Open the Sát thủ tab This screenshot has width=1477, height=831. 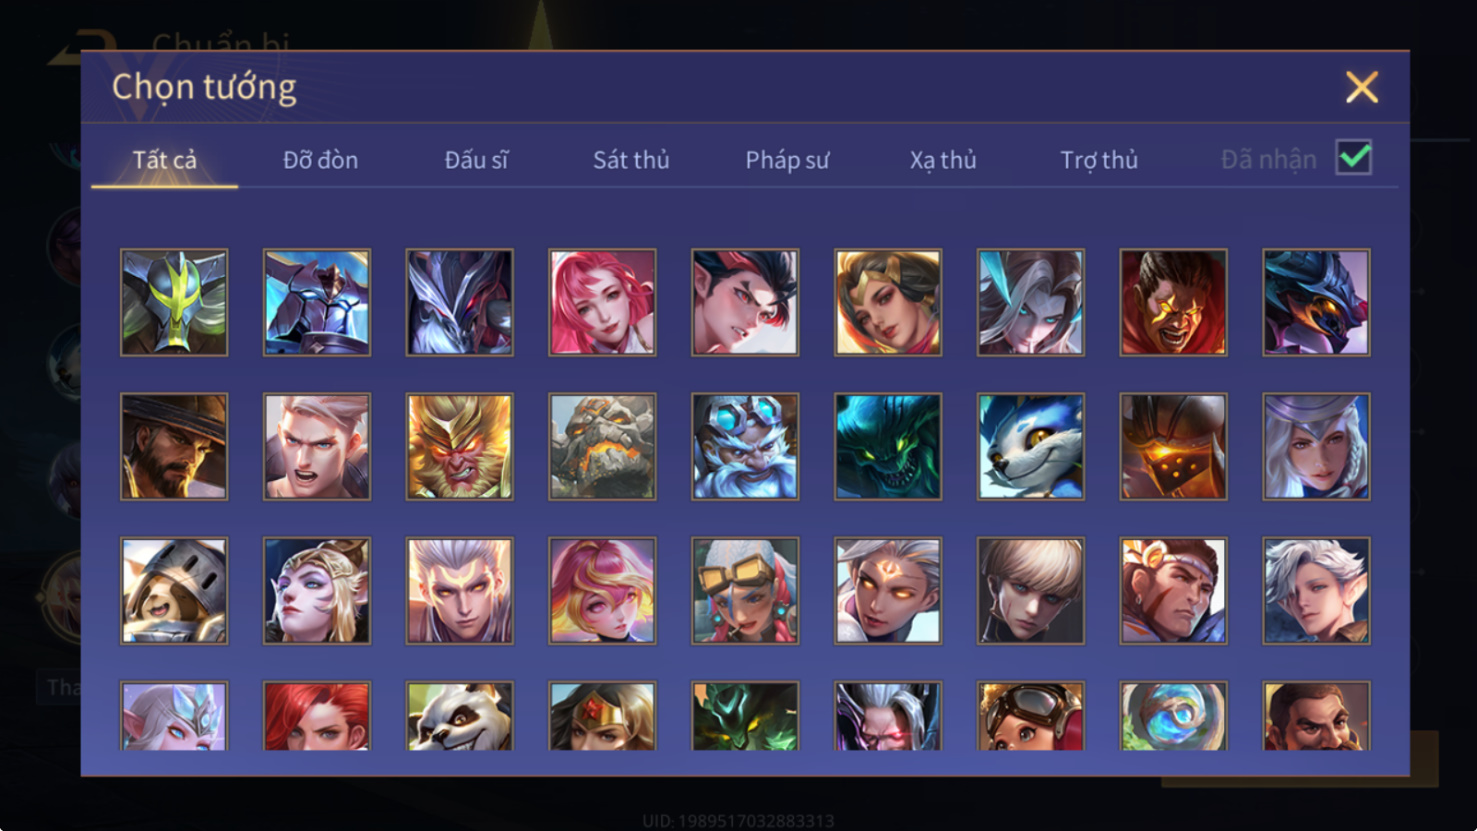click(x=631, y=160)
